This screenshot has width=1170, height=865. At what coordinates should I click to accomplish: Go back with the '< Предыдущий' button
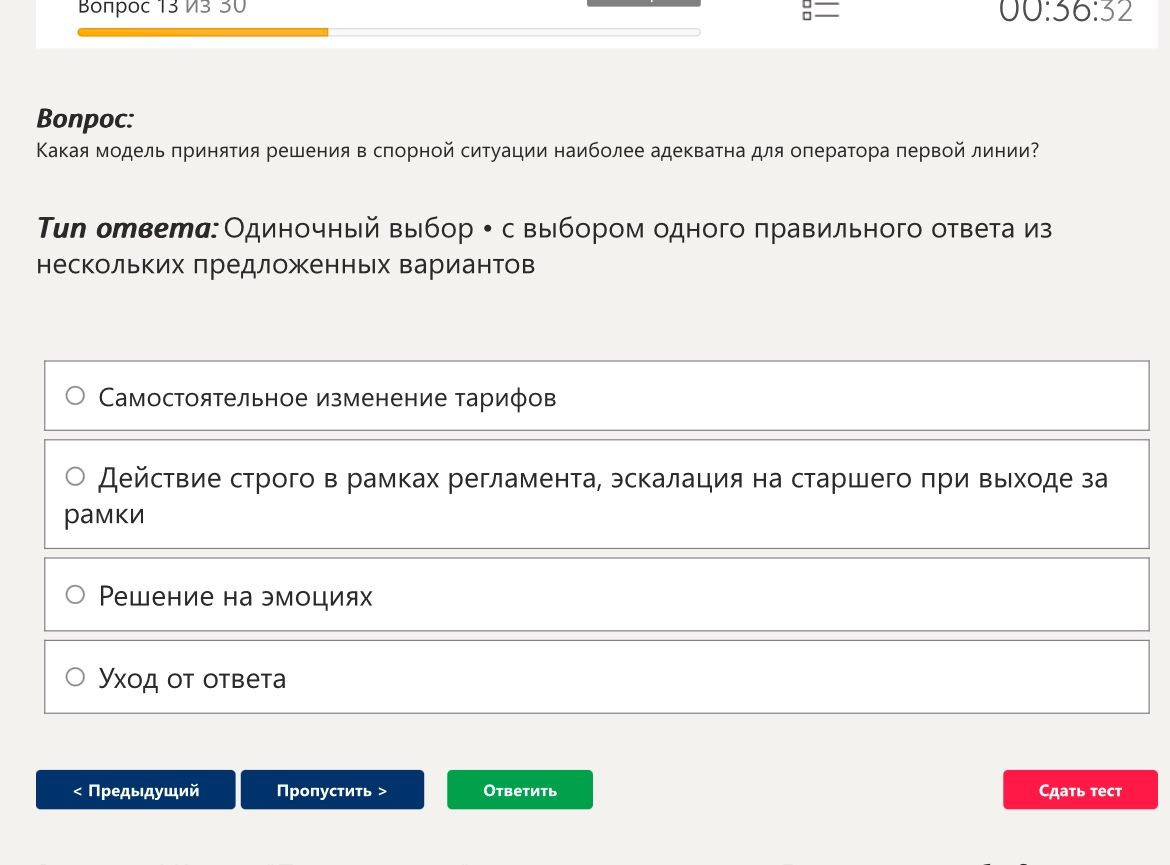136,790
